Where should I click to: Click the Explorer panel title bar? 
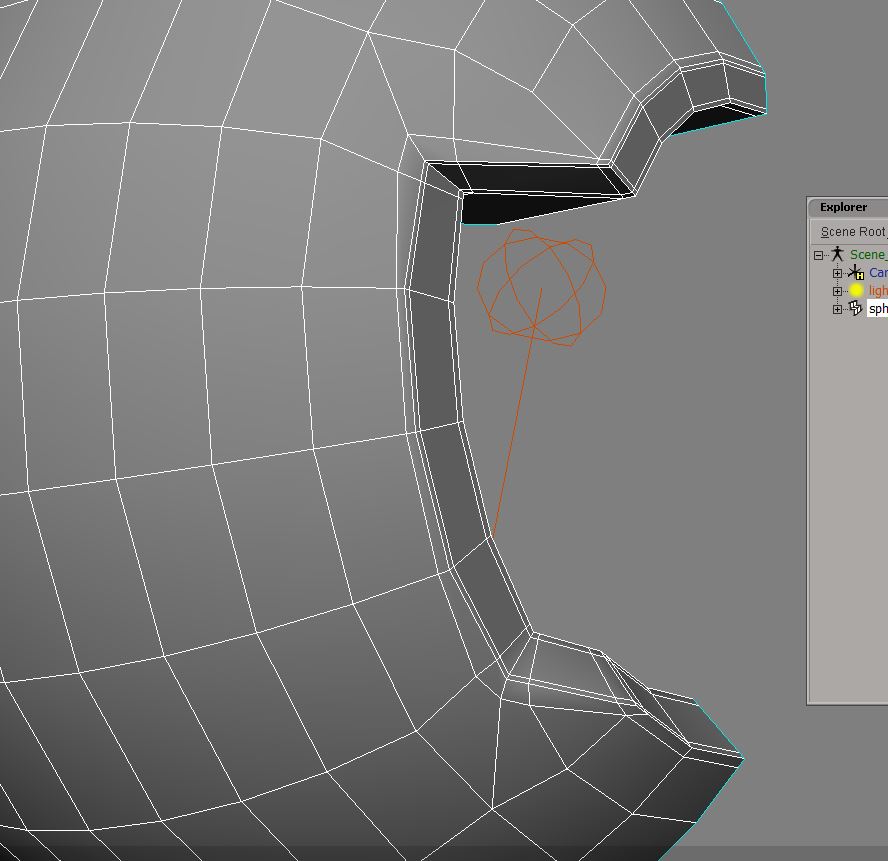848,207
